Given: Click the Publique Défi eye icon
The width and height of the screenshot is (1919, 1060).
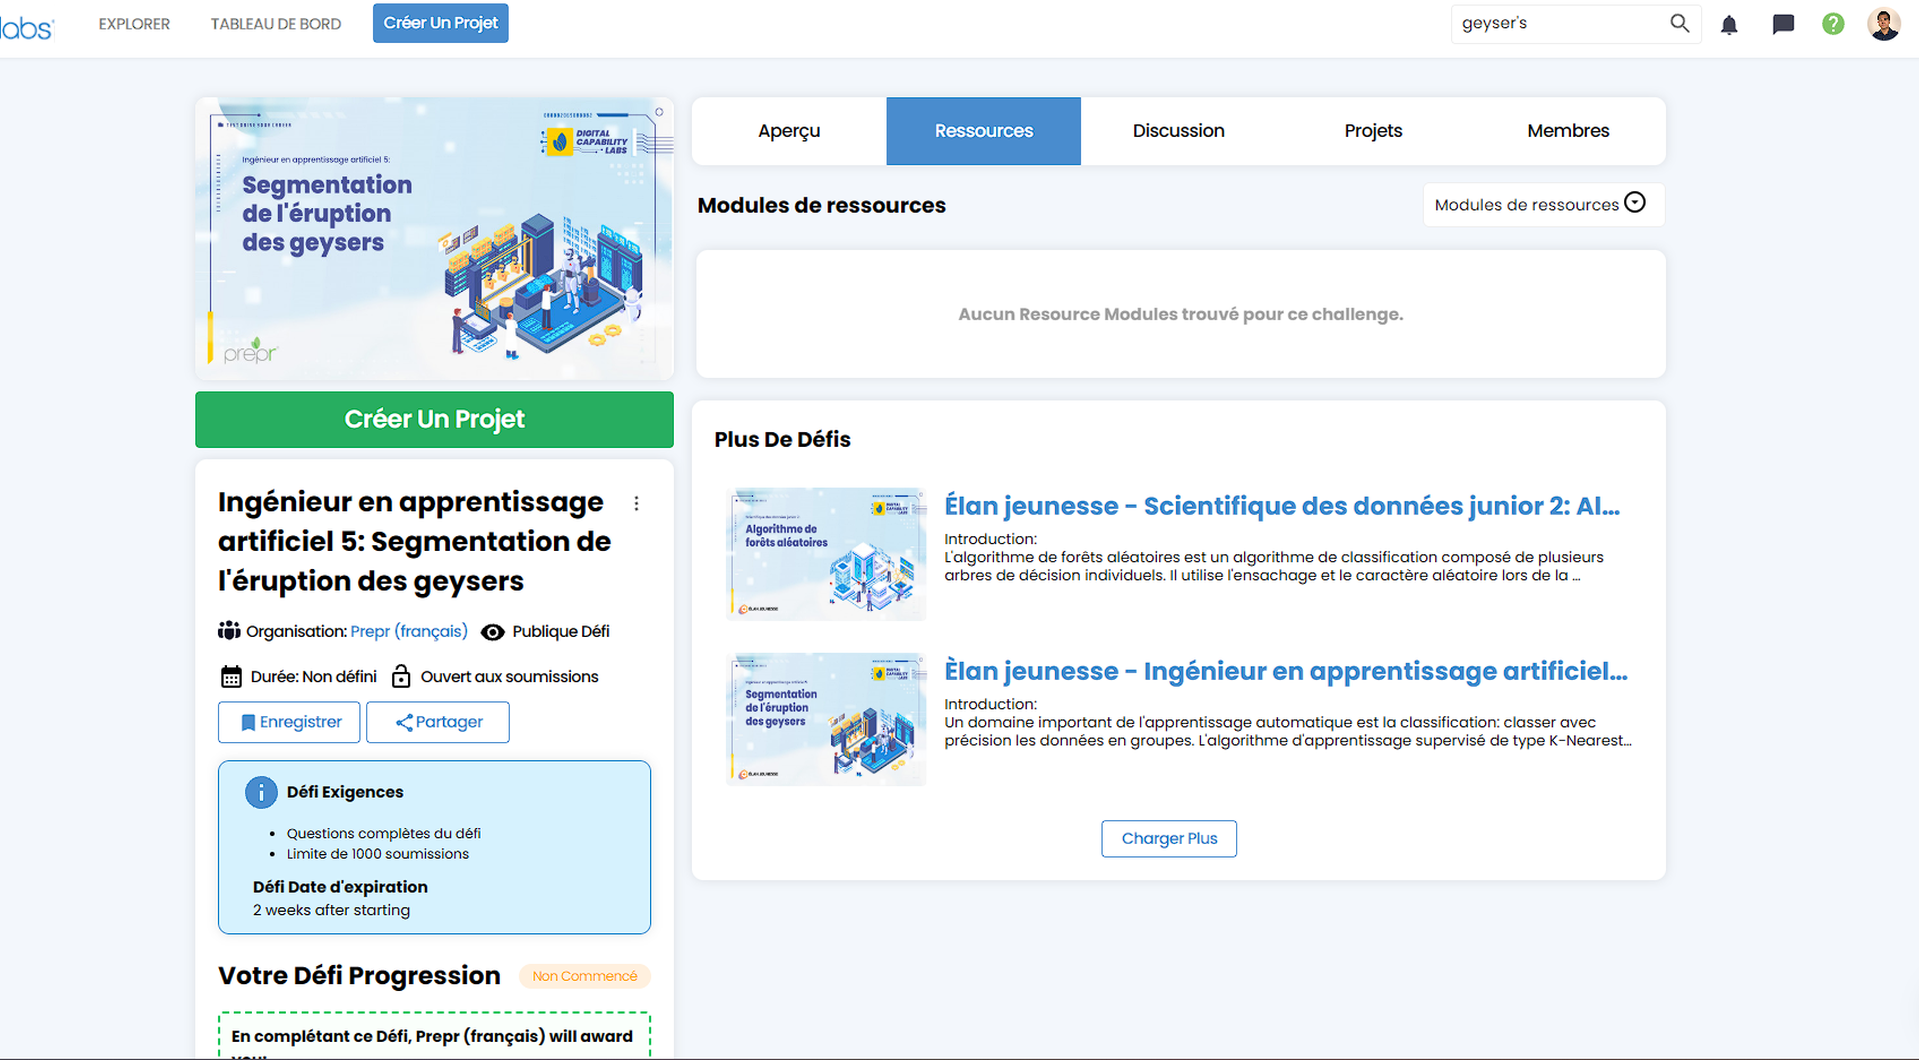Looking at the screenshot, I should click(492, 632).
